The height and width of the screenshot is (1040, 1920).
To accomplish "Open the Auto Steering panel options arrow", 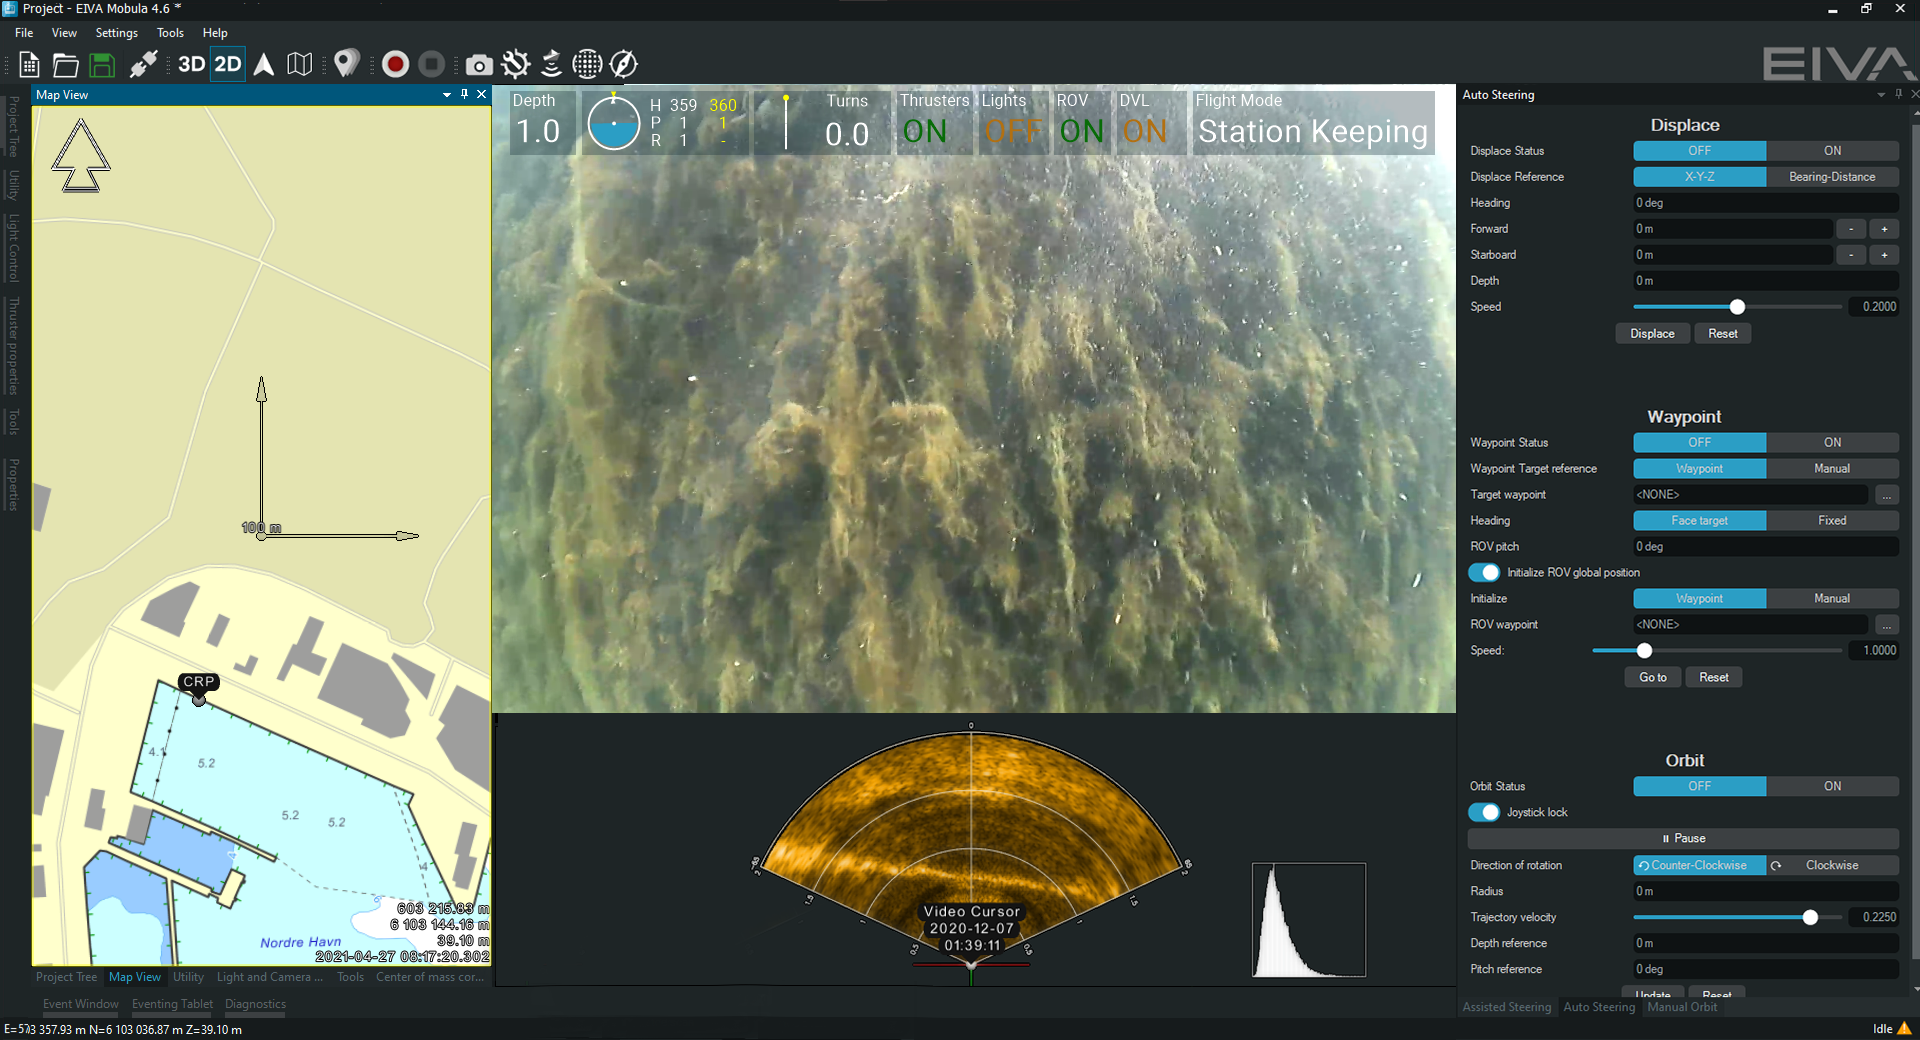I will pyautogui.click(x=1881, y=95).
